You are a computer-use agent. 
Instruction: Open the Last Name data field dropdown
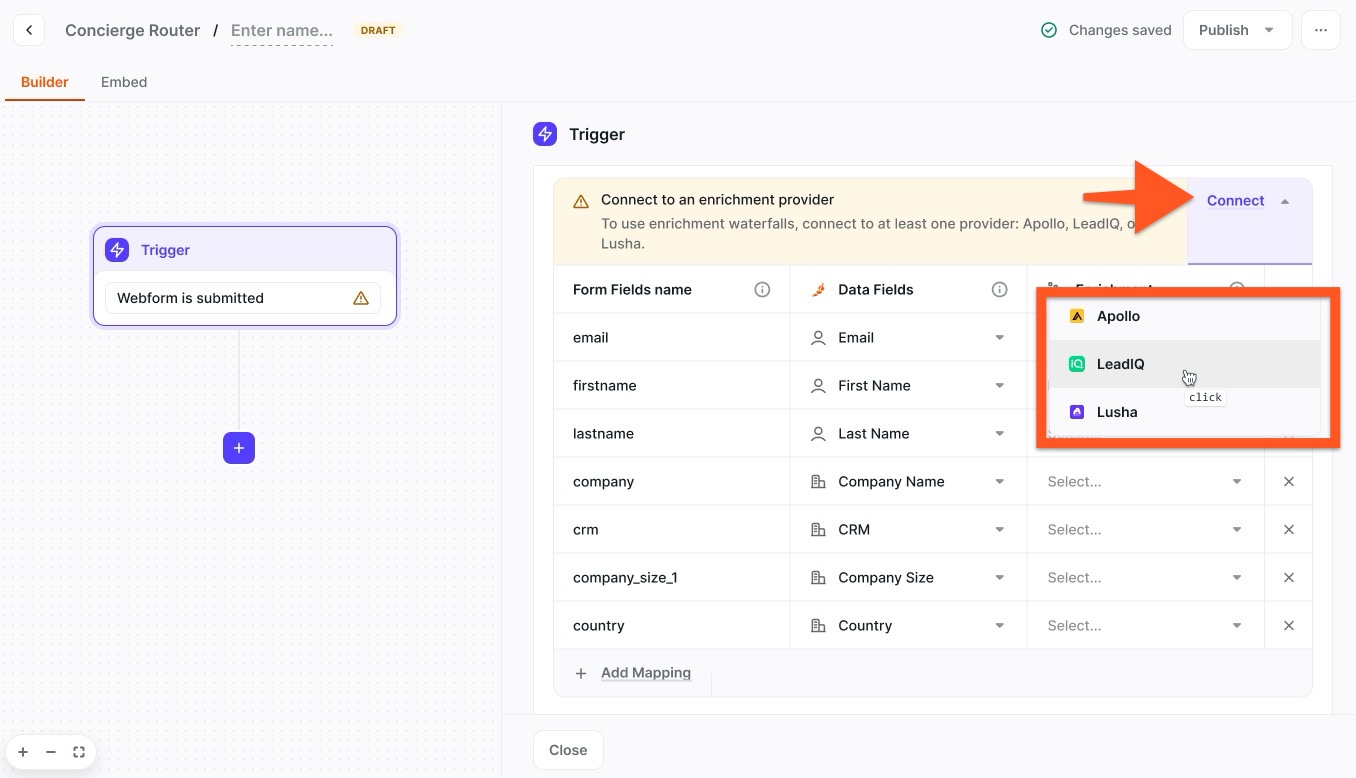pyautogui.click(x=908, y=434)
